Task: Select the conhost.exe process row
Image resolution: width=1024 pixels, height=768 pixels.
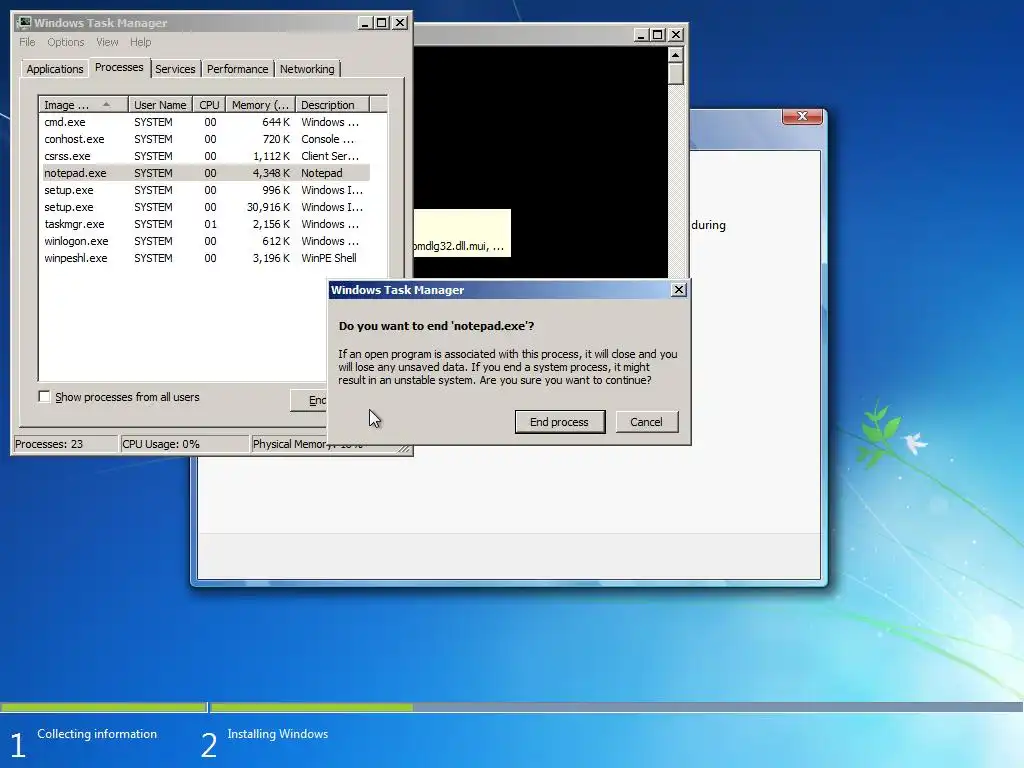Action: tap(206, 139)
